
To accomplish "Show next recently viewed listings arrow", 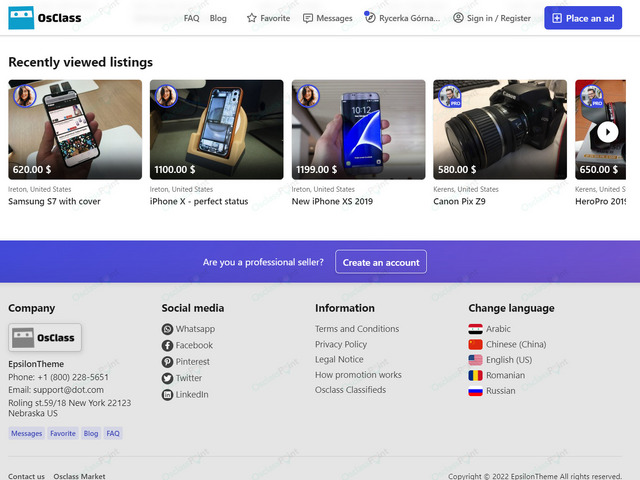I will [608, 132].
